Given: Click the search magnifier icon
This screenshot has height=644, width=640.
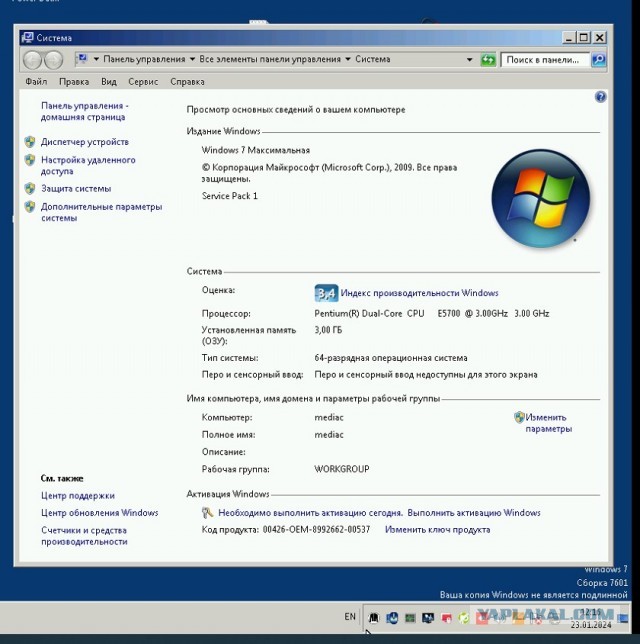Looking at the screenshot, I should coord(599,60).
